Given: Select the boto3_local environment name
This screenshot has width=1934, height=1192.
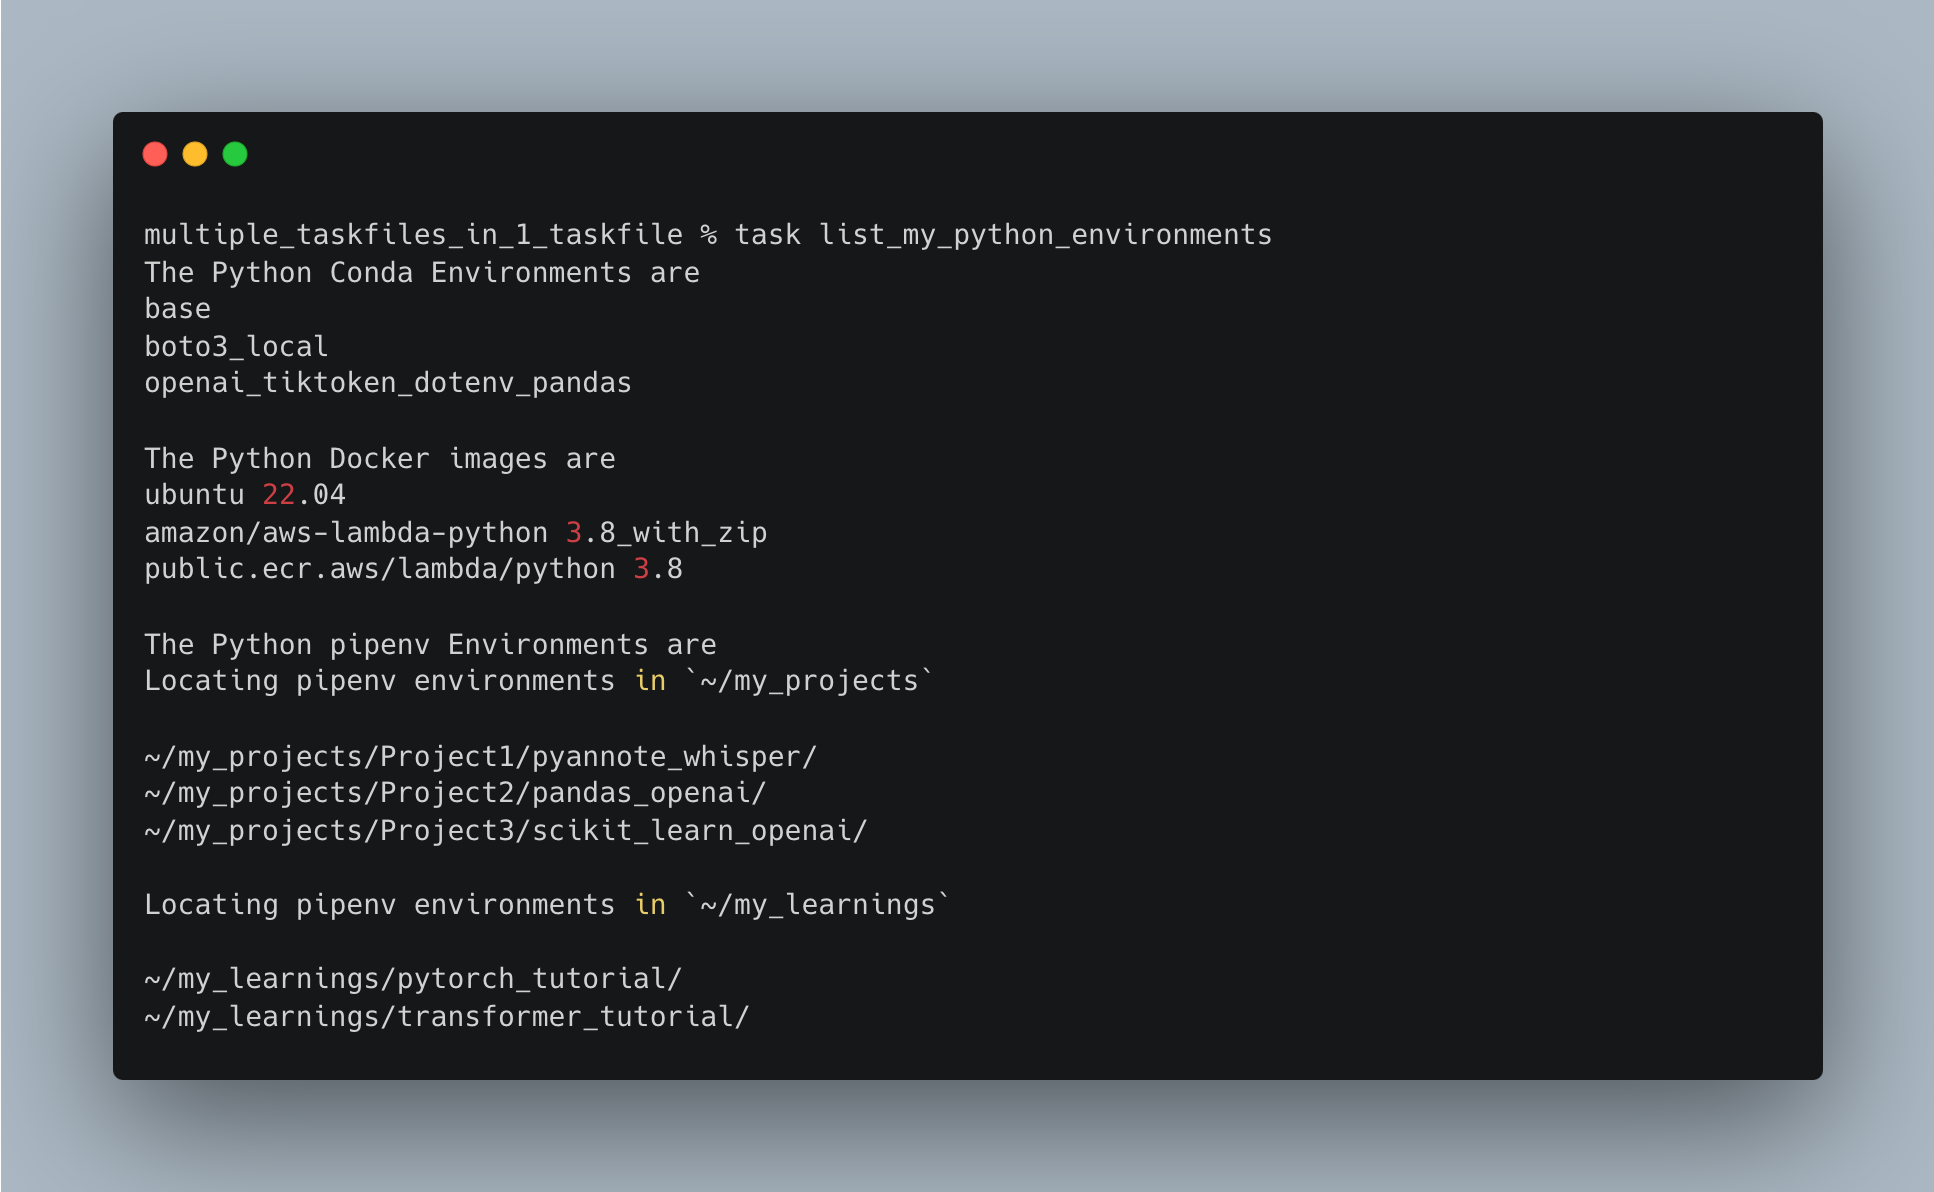Looking at the screenshot, I should [x=236, y=347].
